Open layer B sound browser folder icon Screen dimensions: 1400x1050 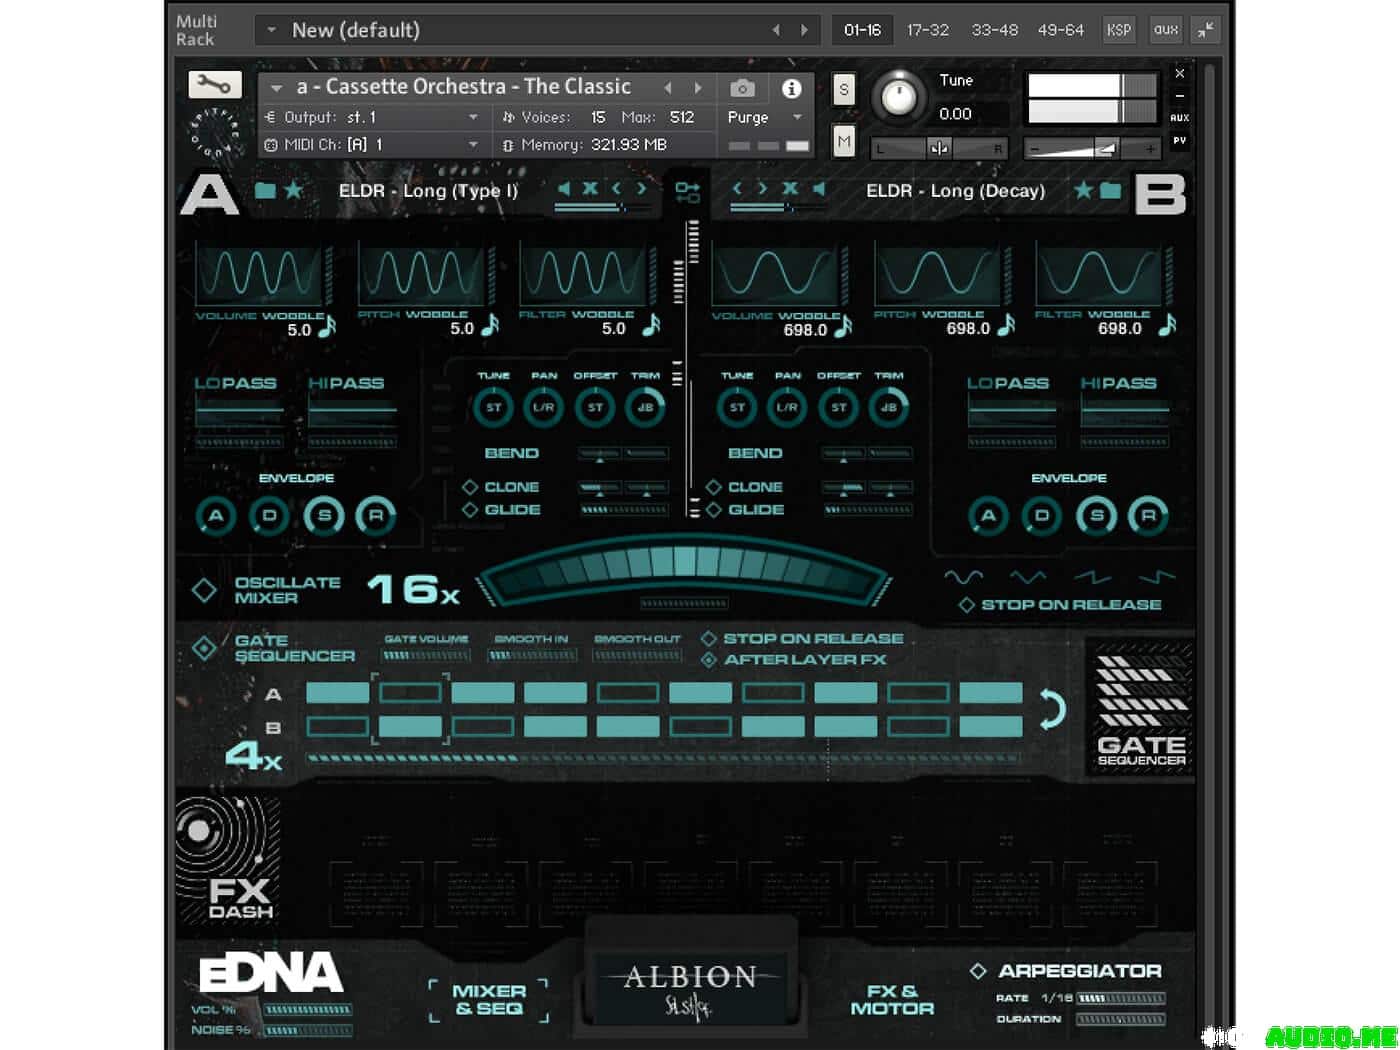[1110, 190]
